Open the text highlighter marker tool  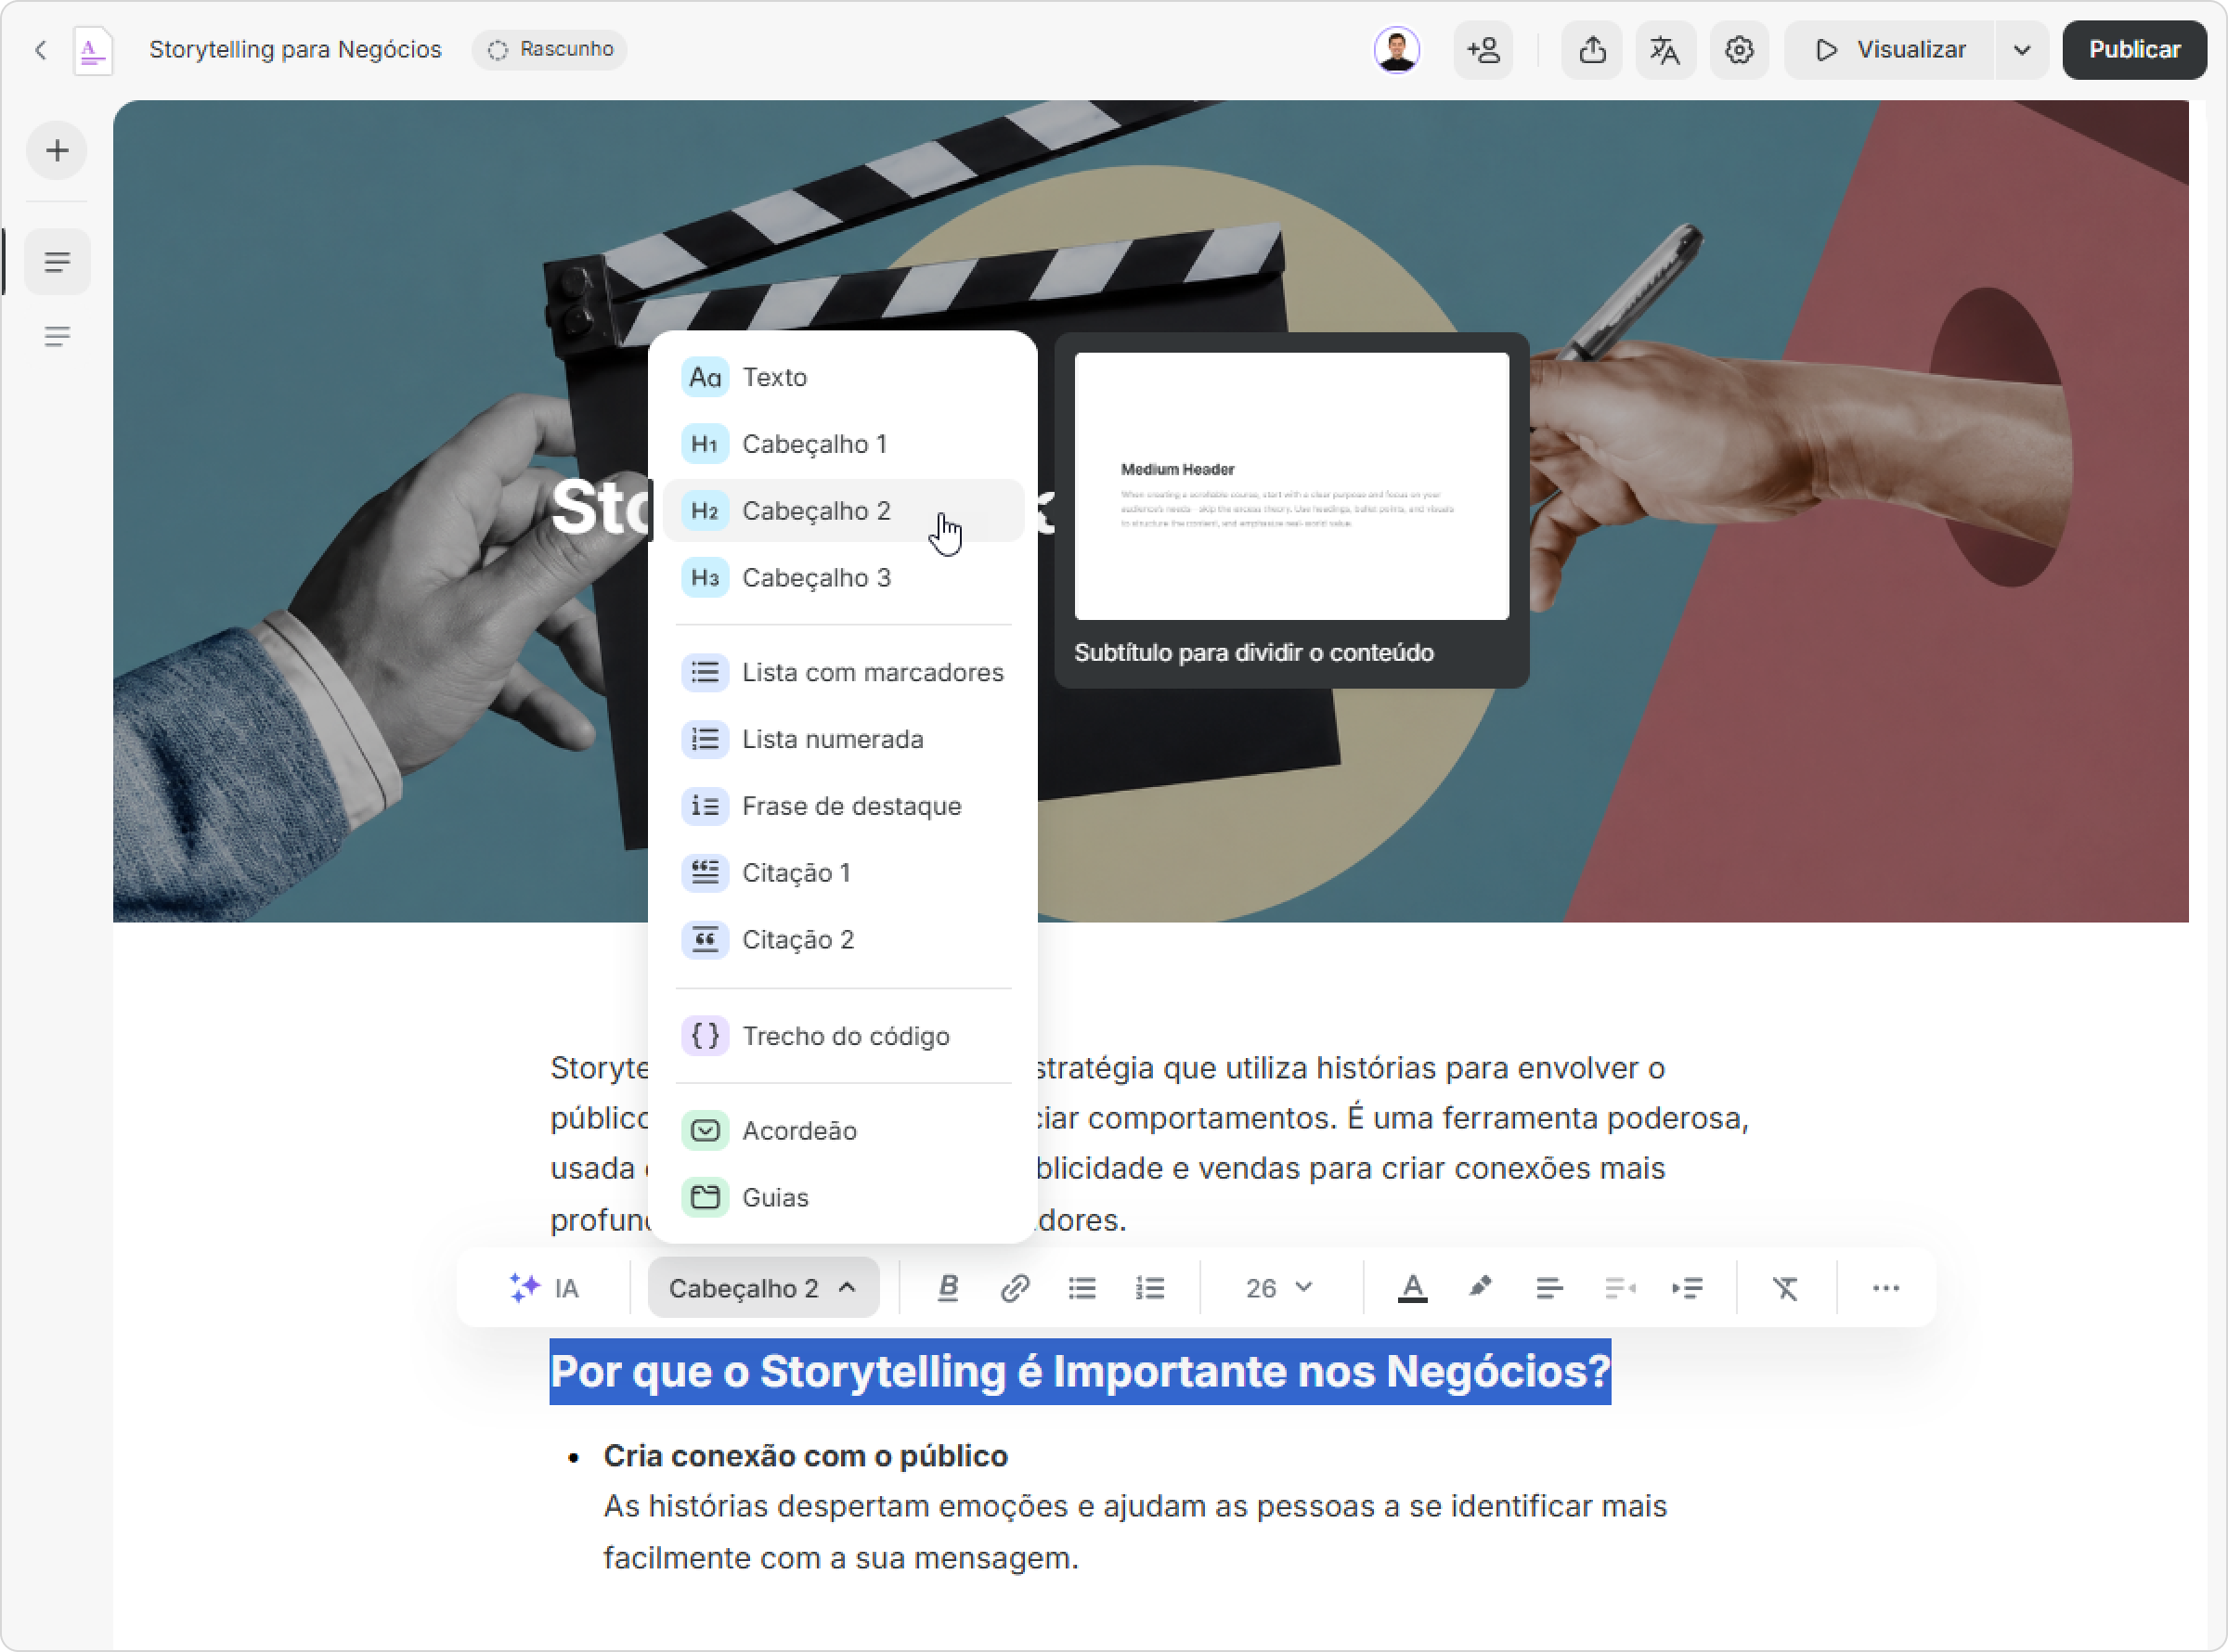click(x=1481, y=1288)
